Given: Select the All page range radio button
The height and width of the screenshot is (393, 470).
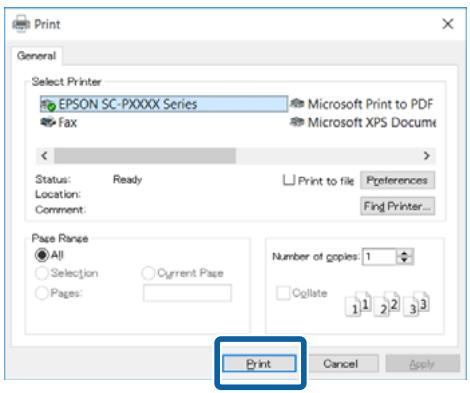Looking at the screenshot, I should click(x=42, y=255).
